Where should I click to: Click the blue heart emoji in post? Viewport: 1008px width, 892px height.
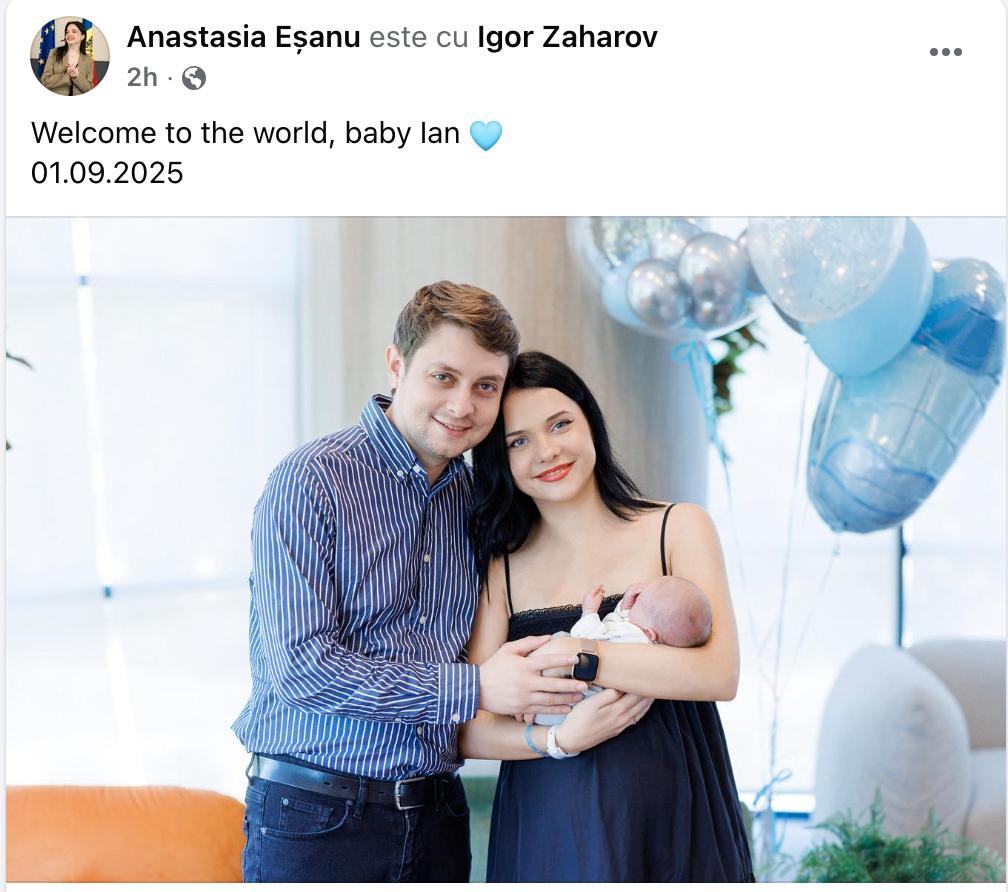[x=485, y=136]
